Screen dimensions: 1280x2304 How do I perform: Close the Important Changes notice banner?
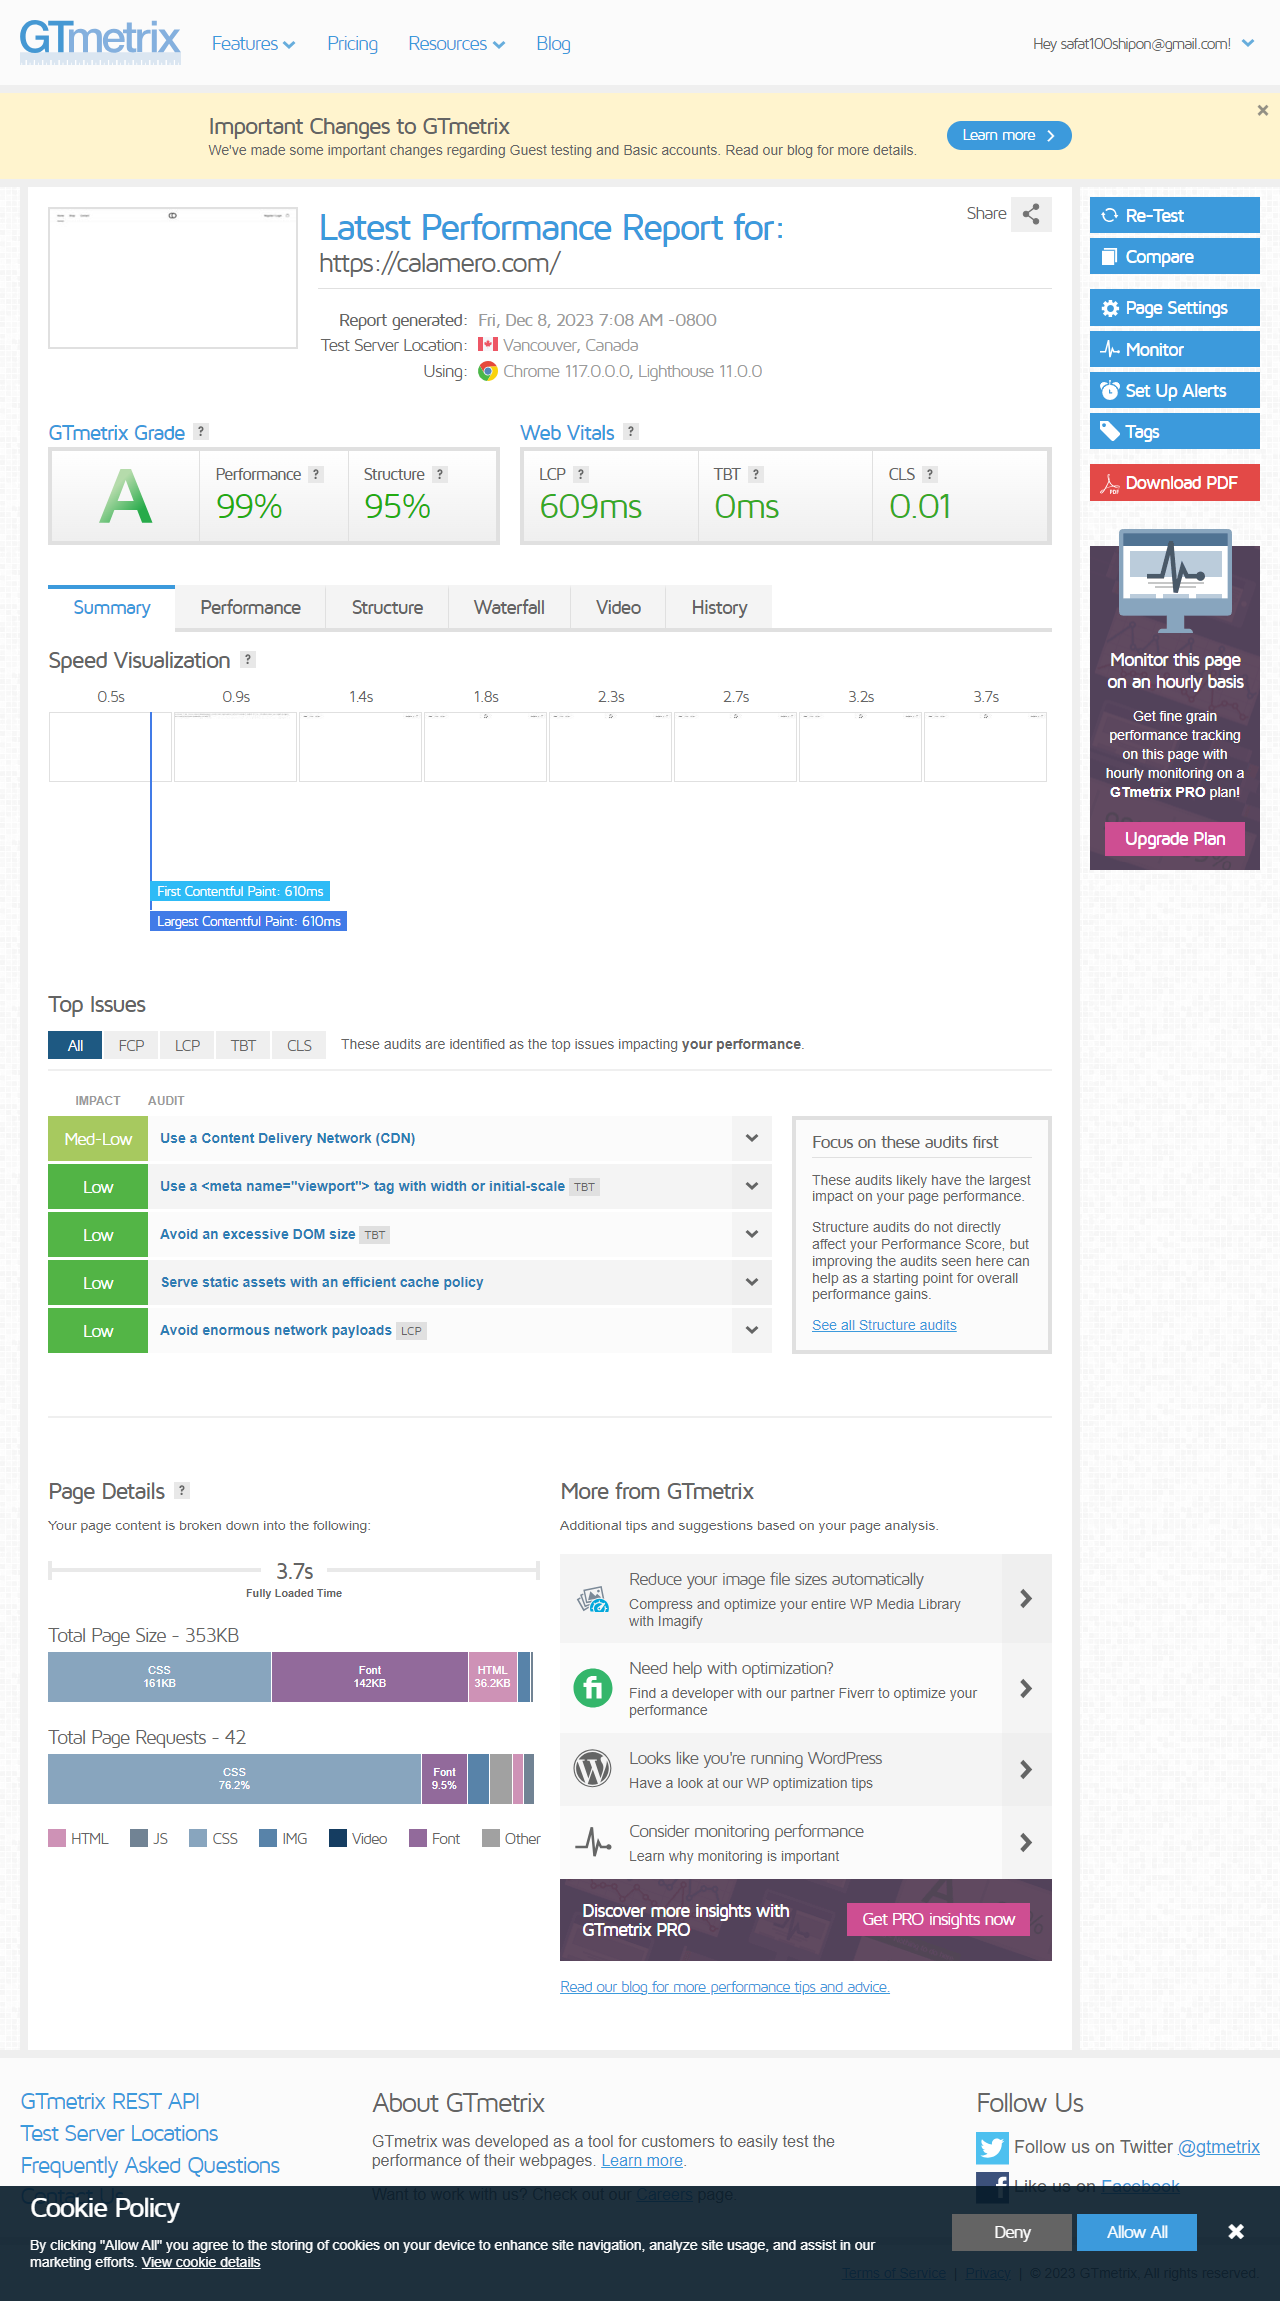click(x=1262, y=111)
